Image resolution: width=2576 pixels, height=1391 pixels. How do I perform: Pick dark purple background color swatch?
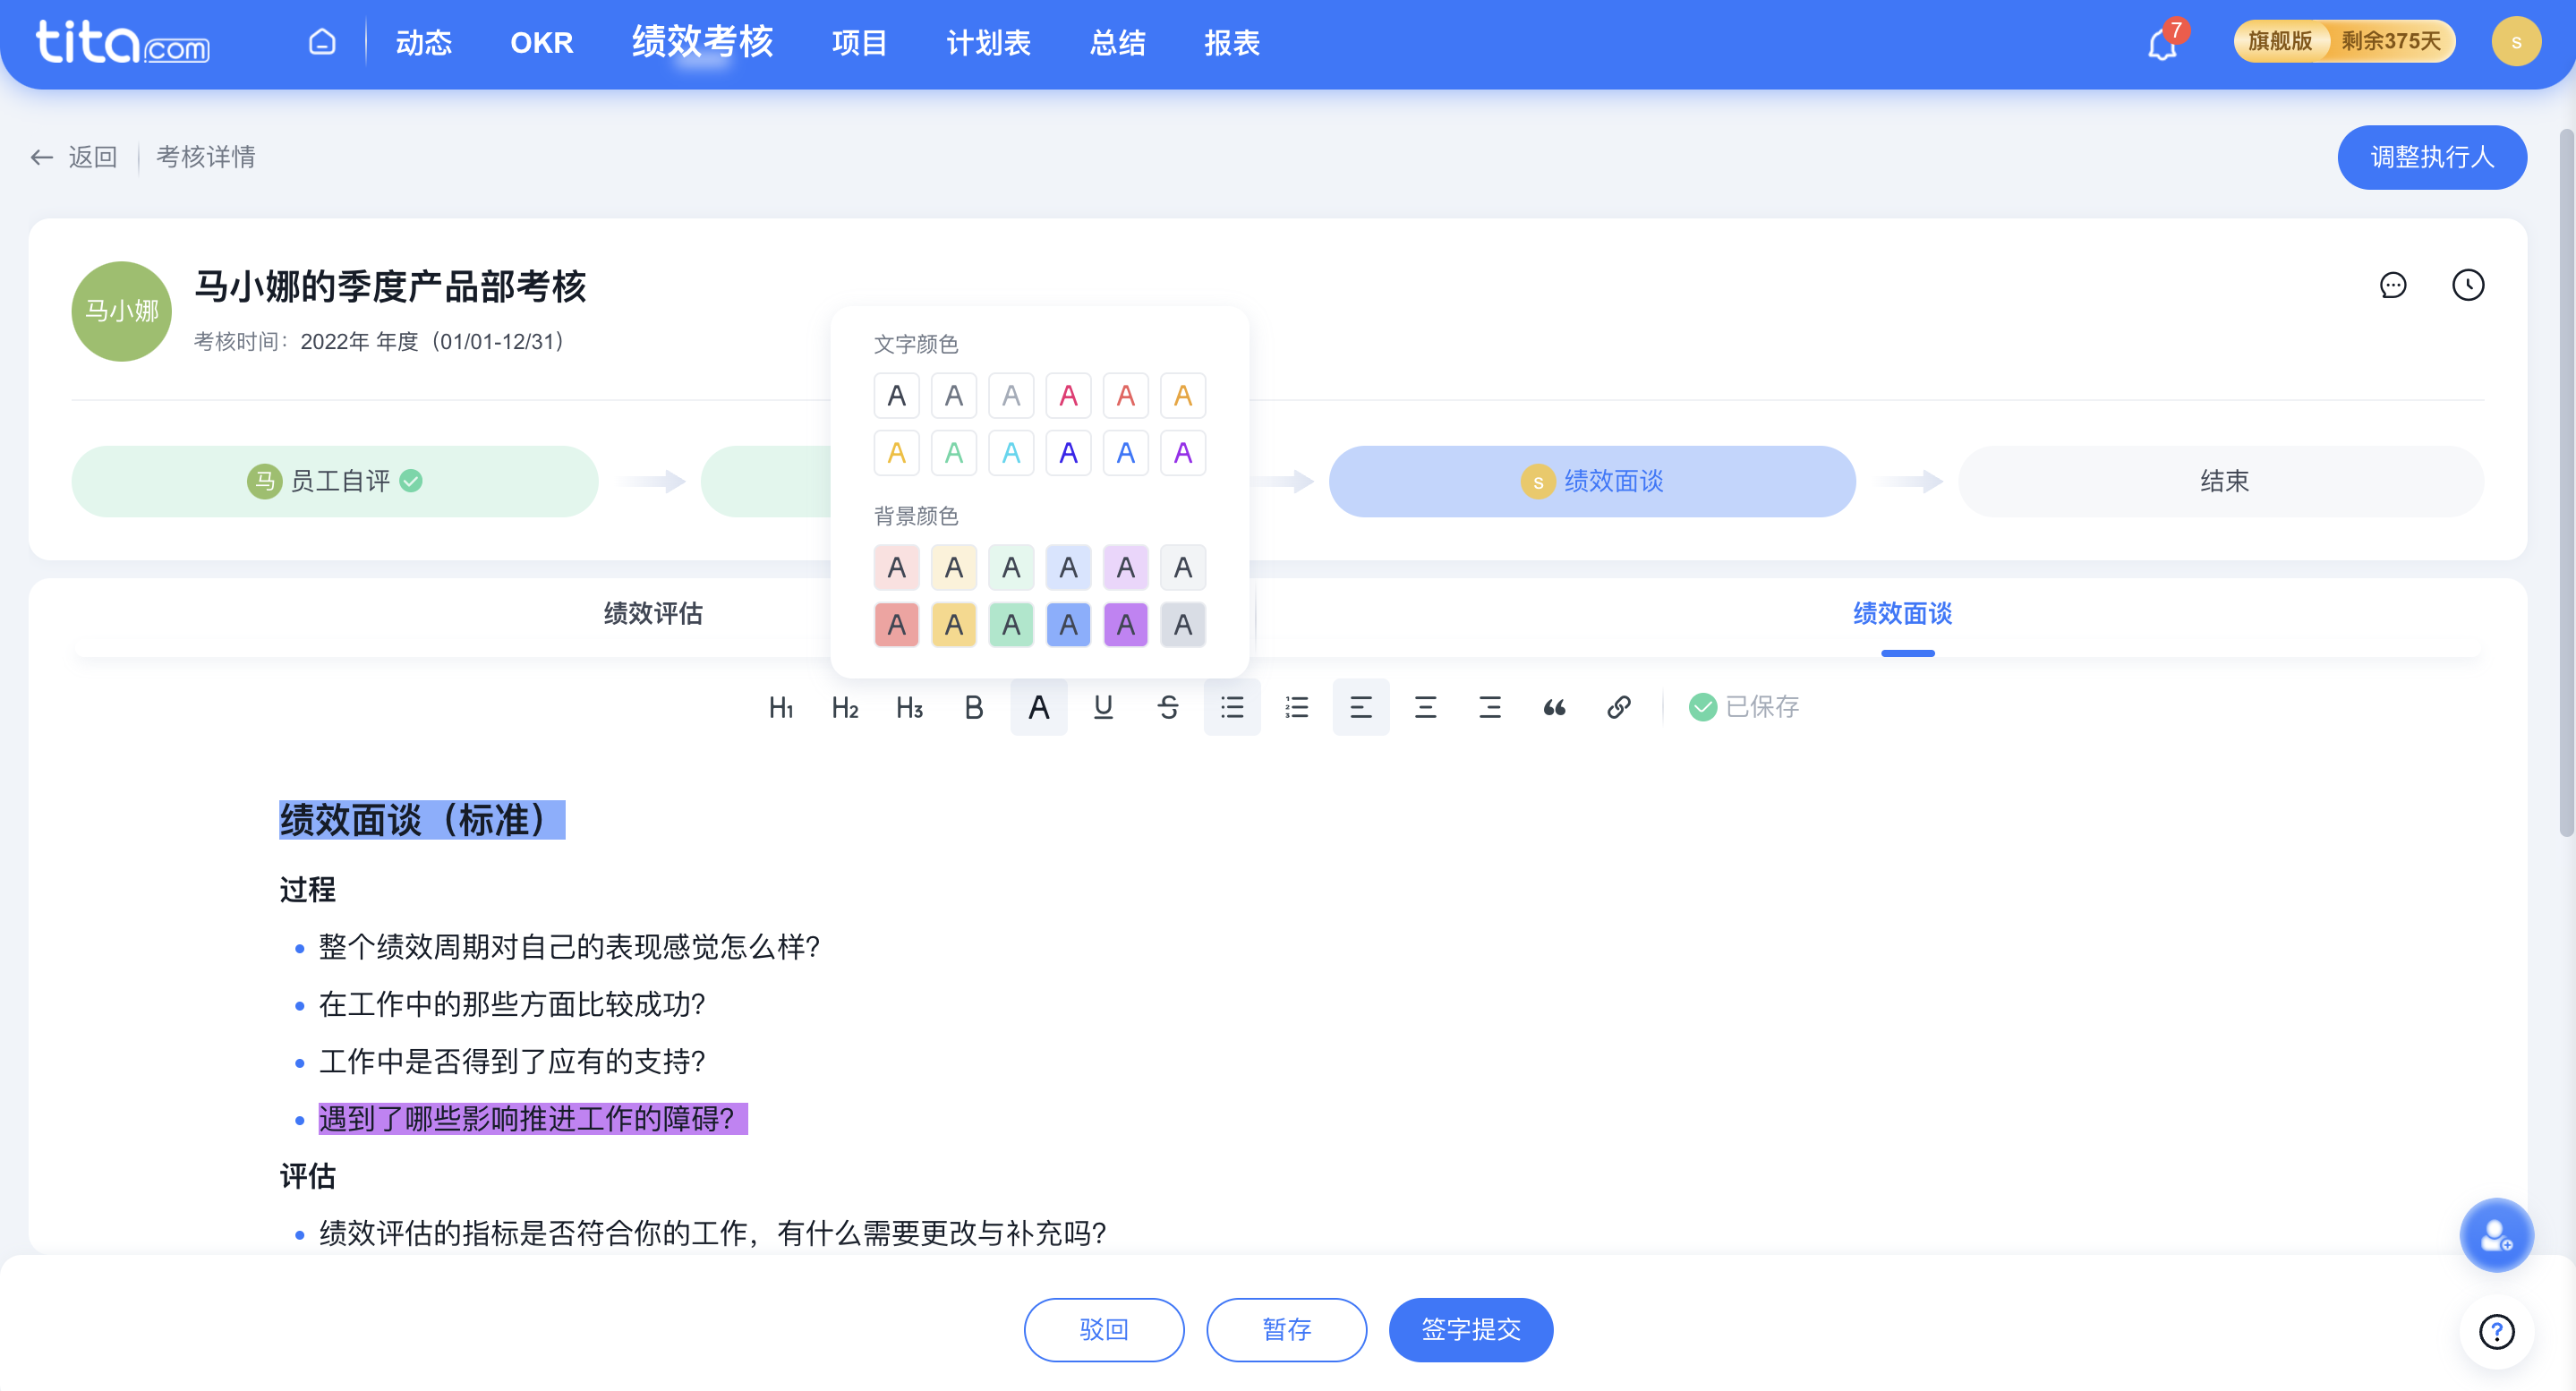click(1126, 625)
